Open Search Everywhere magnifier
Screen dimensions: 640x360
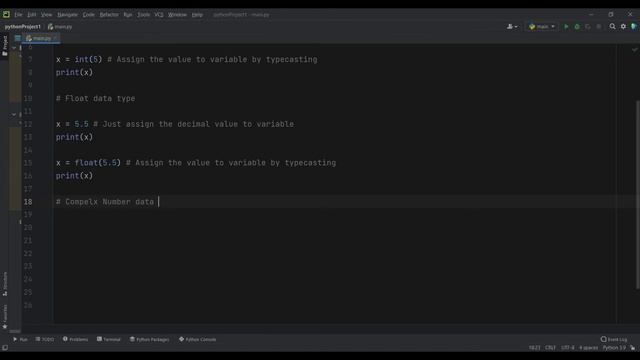coord(612,27)
